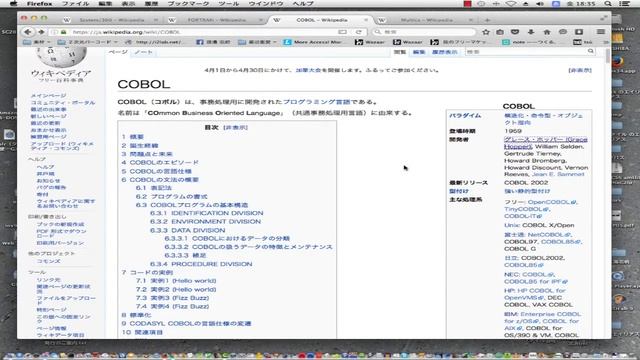Open contents entry 7.1 実例1 (Hello world)
640x360 pixels.
[176, 281]
